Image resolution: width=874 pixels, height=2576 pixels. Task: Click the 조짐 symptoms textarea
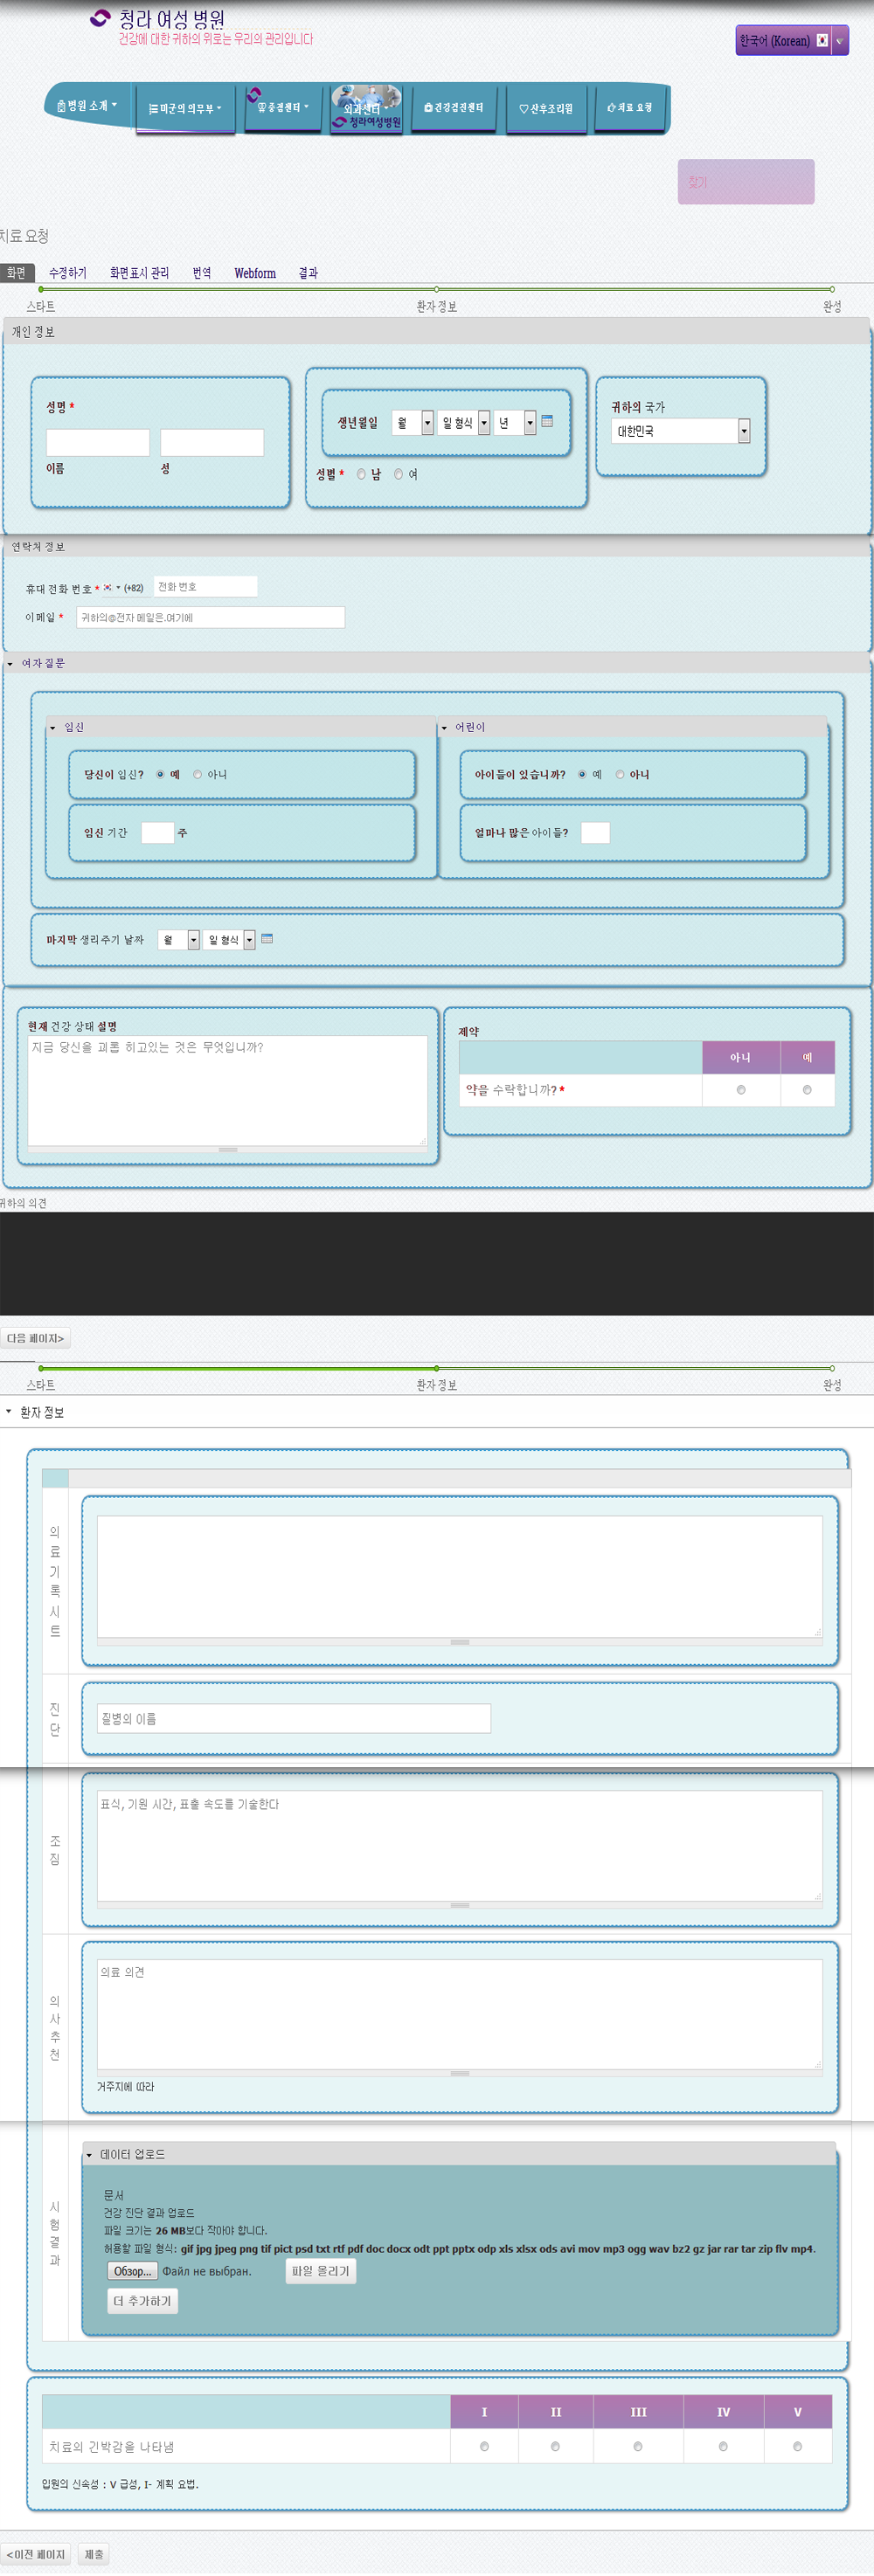[459, 1845]
